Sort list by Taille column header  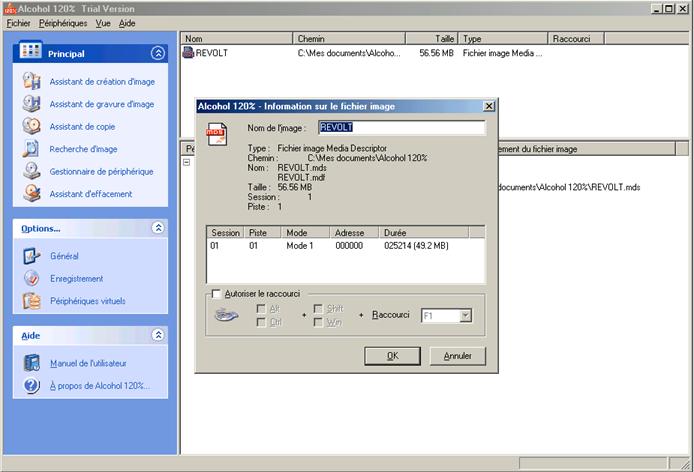pyautogui.click(x=432, y=39)
